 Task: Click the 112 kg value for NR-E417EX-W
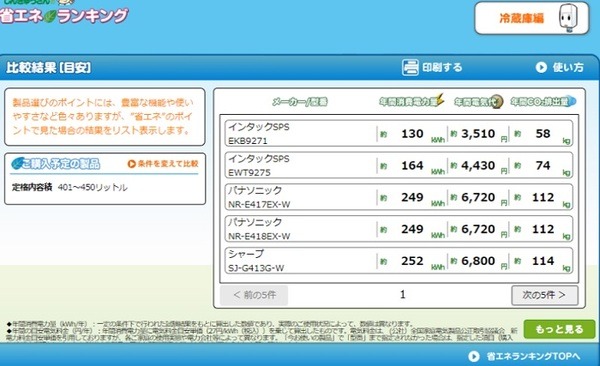coord(543,197)
